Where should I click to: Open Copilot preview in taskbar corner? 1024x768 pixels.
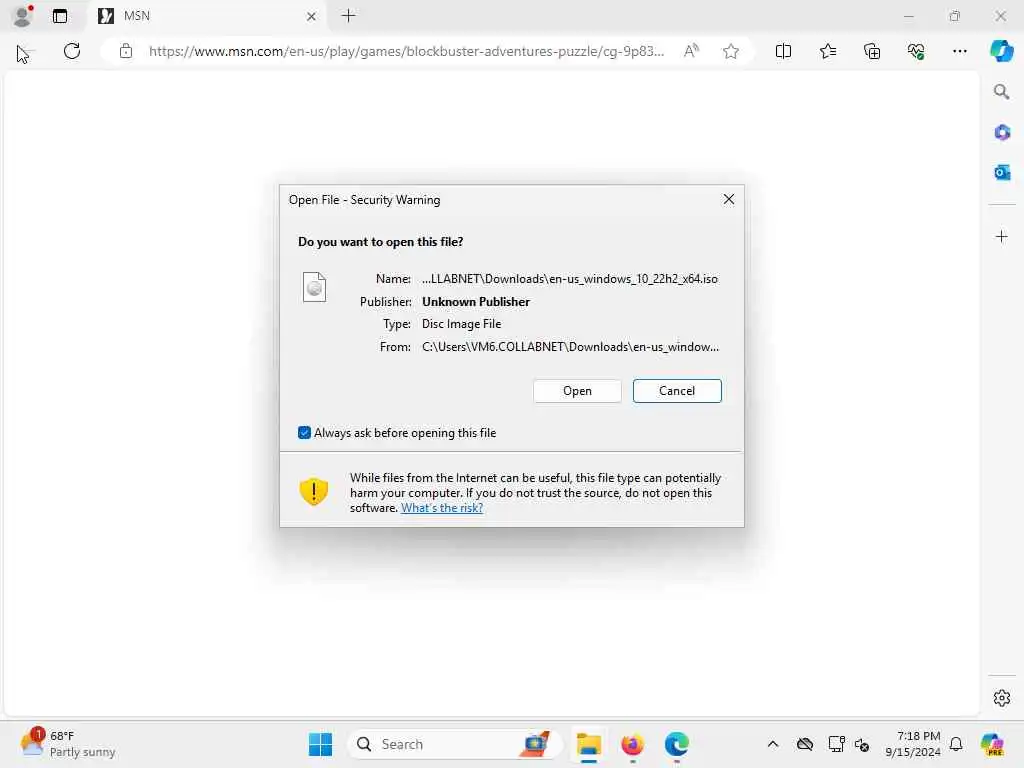(x=992, y=744)
